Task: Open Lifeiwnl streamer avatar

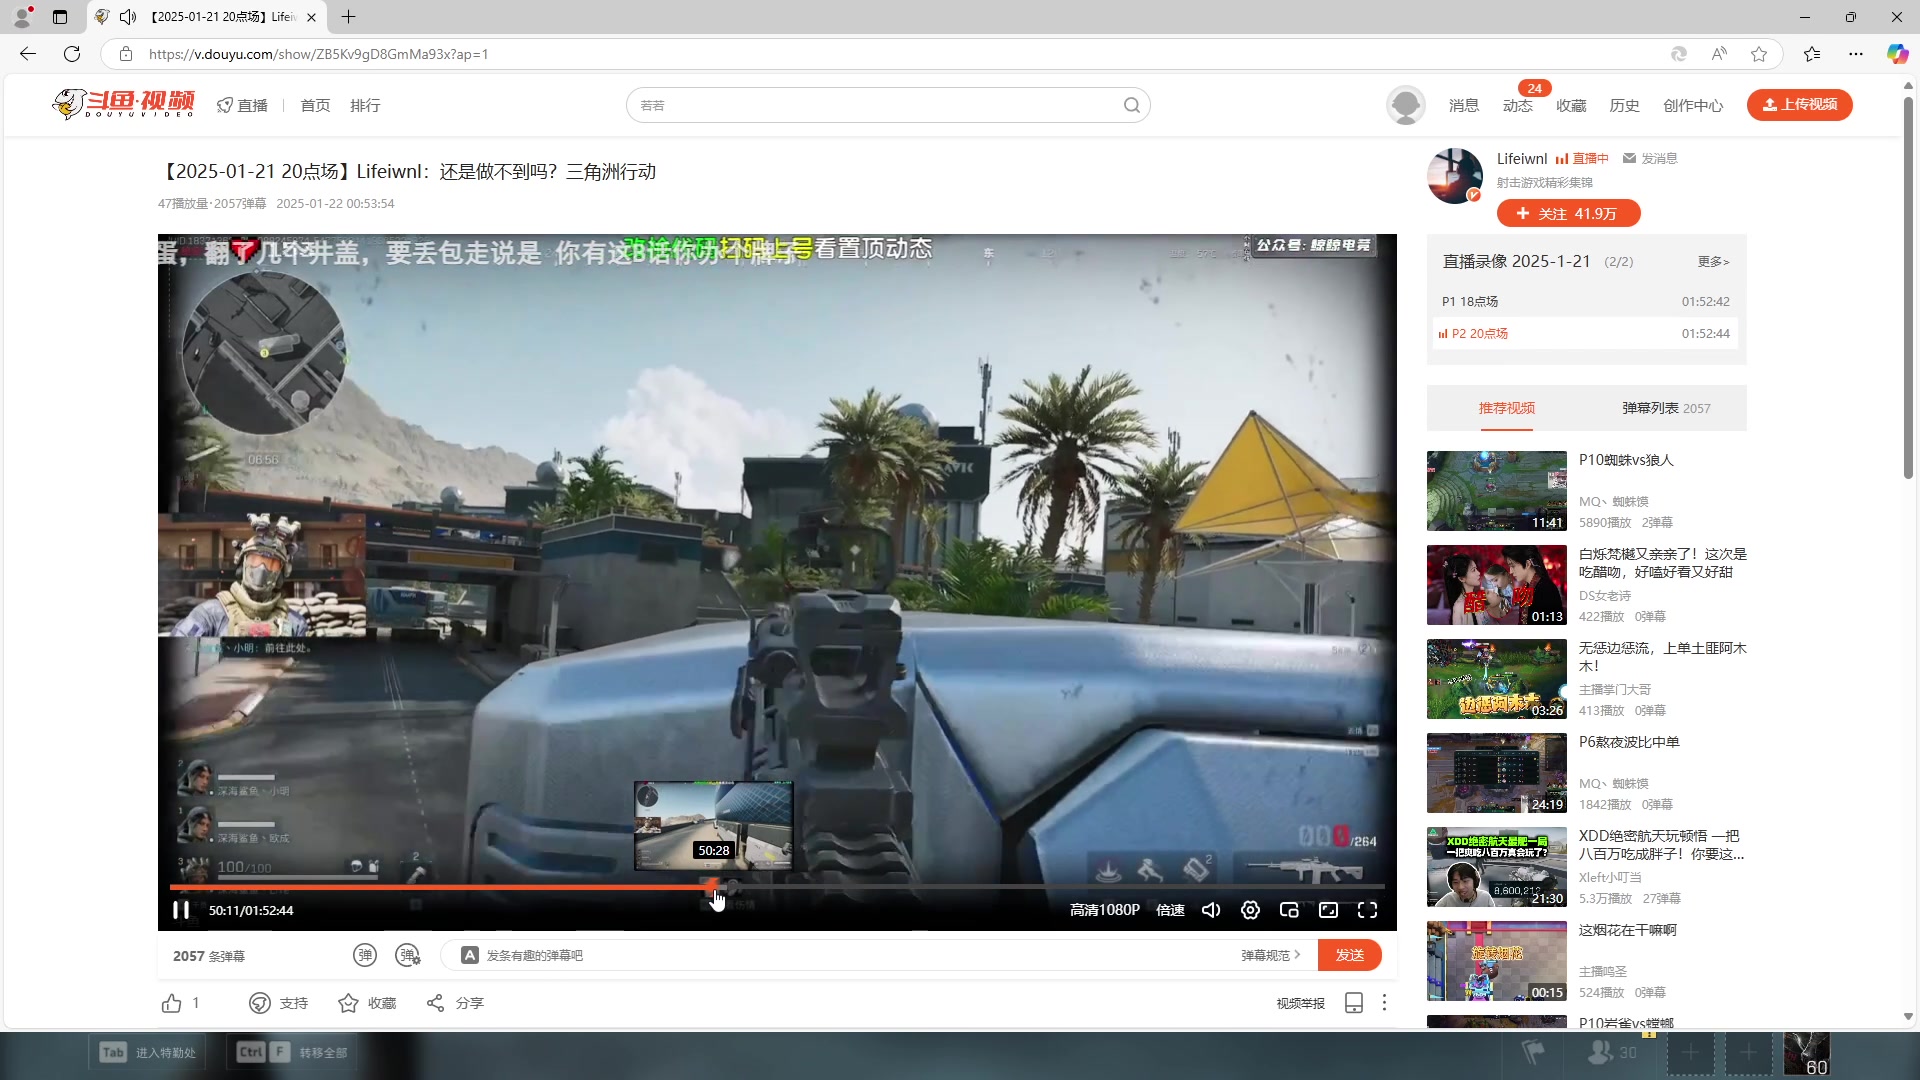Action: 1455,175
